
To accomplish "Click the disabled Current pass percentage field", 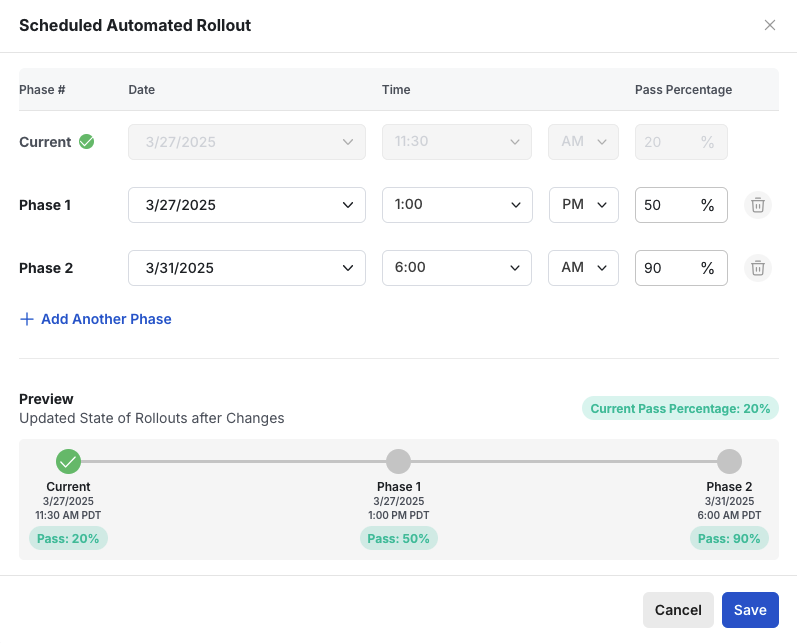I will pos(681,142).
